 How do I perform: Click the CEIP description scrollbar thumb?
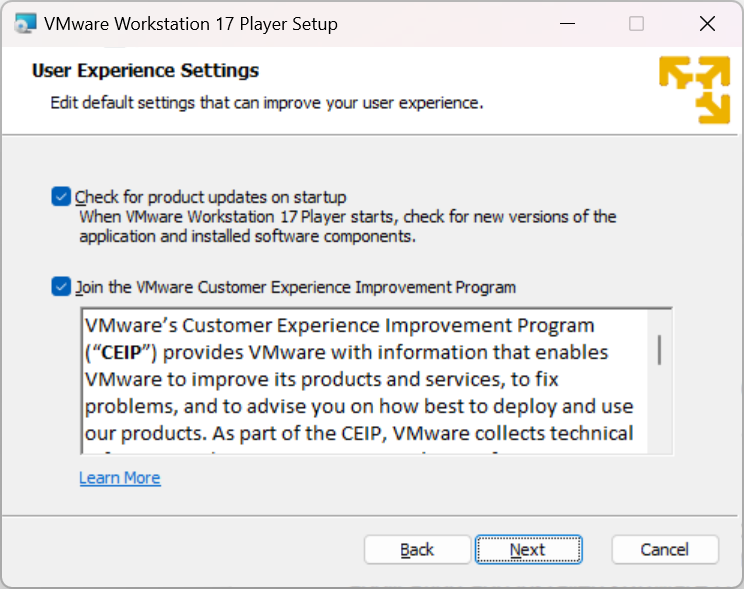(x=659, y=350)
